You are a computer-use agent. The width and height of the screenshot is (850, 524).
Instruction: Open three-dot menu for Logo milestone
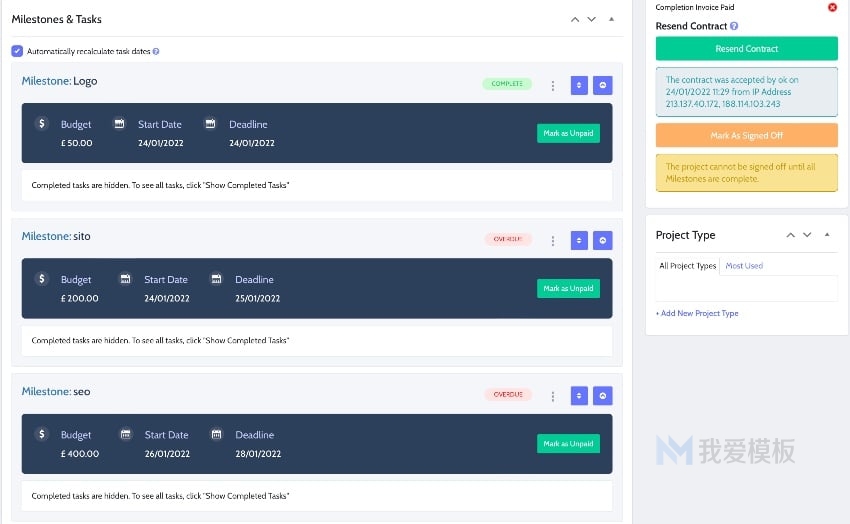pos(552,86)
